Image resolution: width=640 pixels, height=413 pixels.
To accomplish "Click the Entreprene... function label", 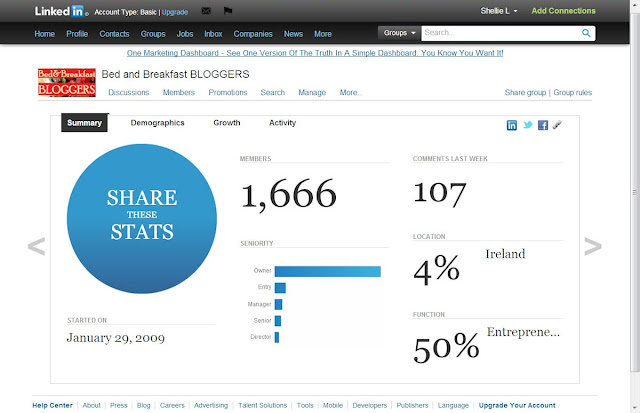I will point(523,332).
